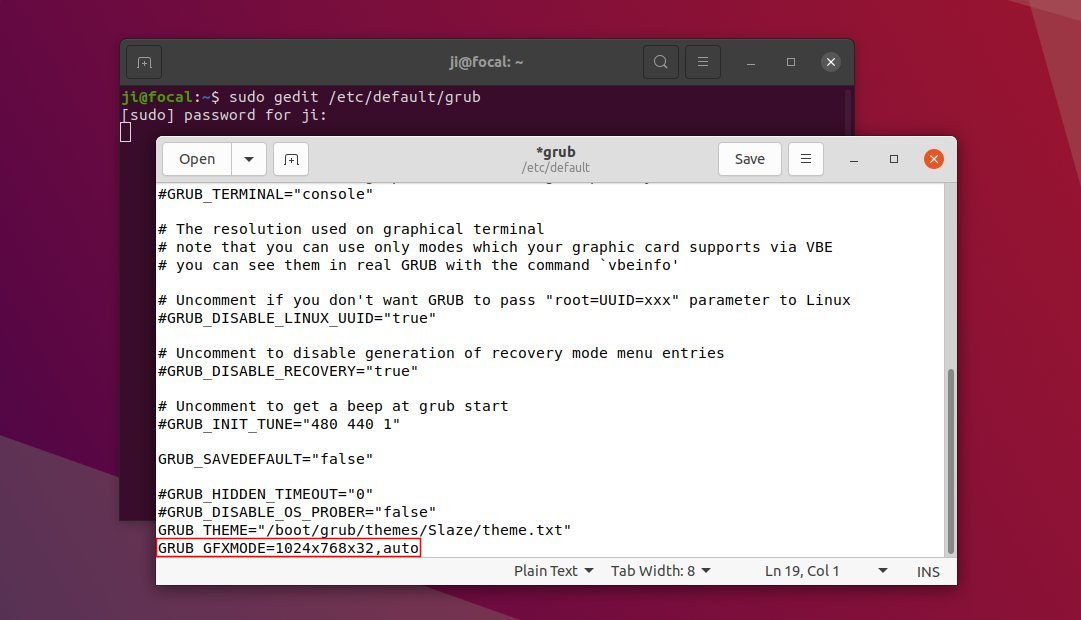Place cursor on GRUB_GFXMODE line
Viewport: 1081px width, 620px height.
pos(288,548)
